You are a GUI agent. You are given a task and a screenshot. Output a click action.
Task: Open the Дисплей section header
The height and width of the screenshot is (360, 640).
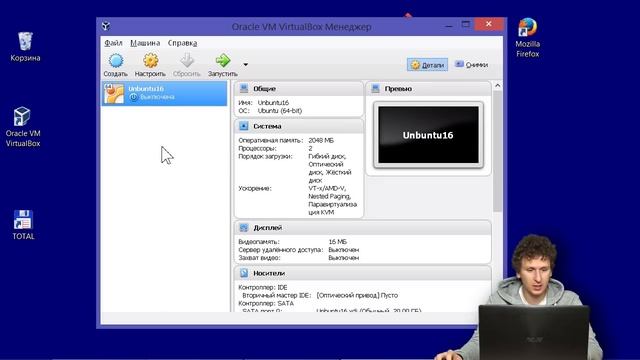(363, 228)
